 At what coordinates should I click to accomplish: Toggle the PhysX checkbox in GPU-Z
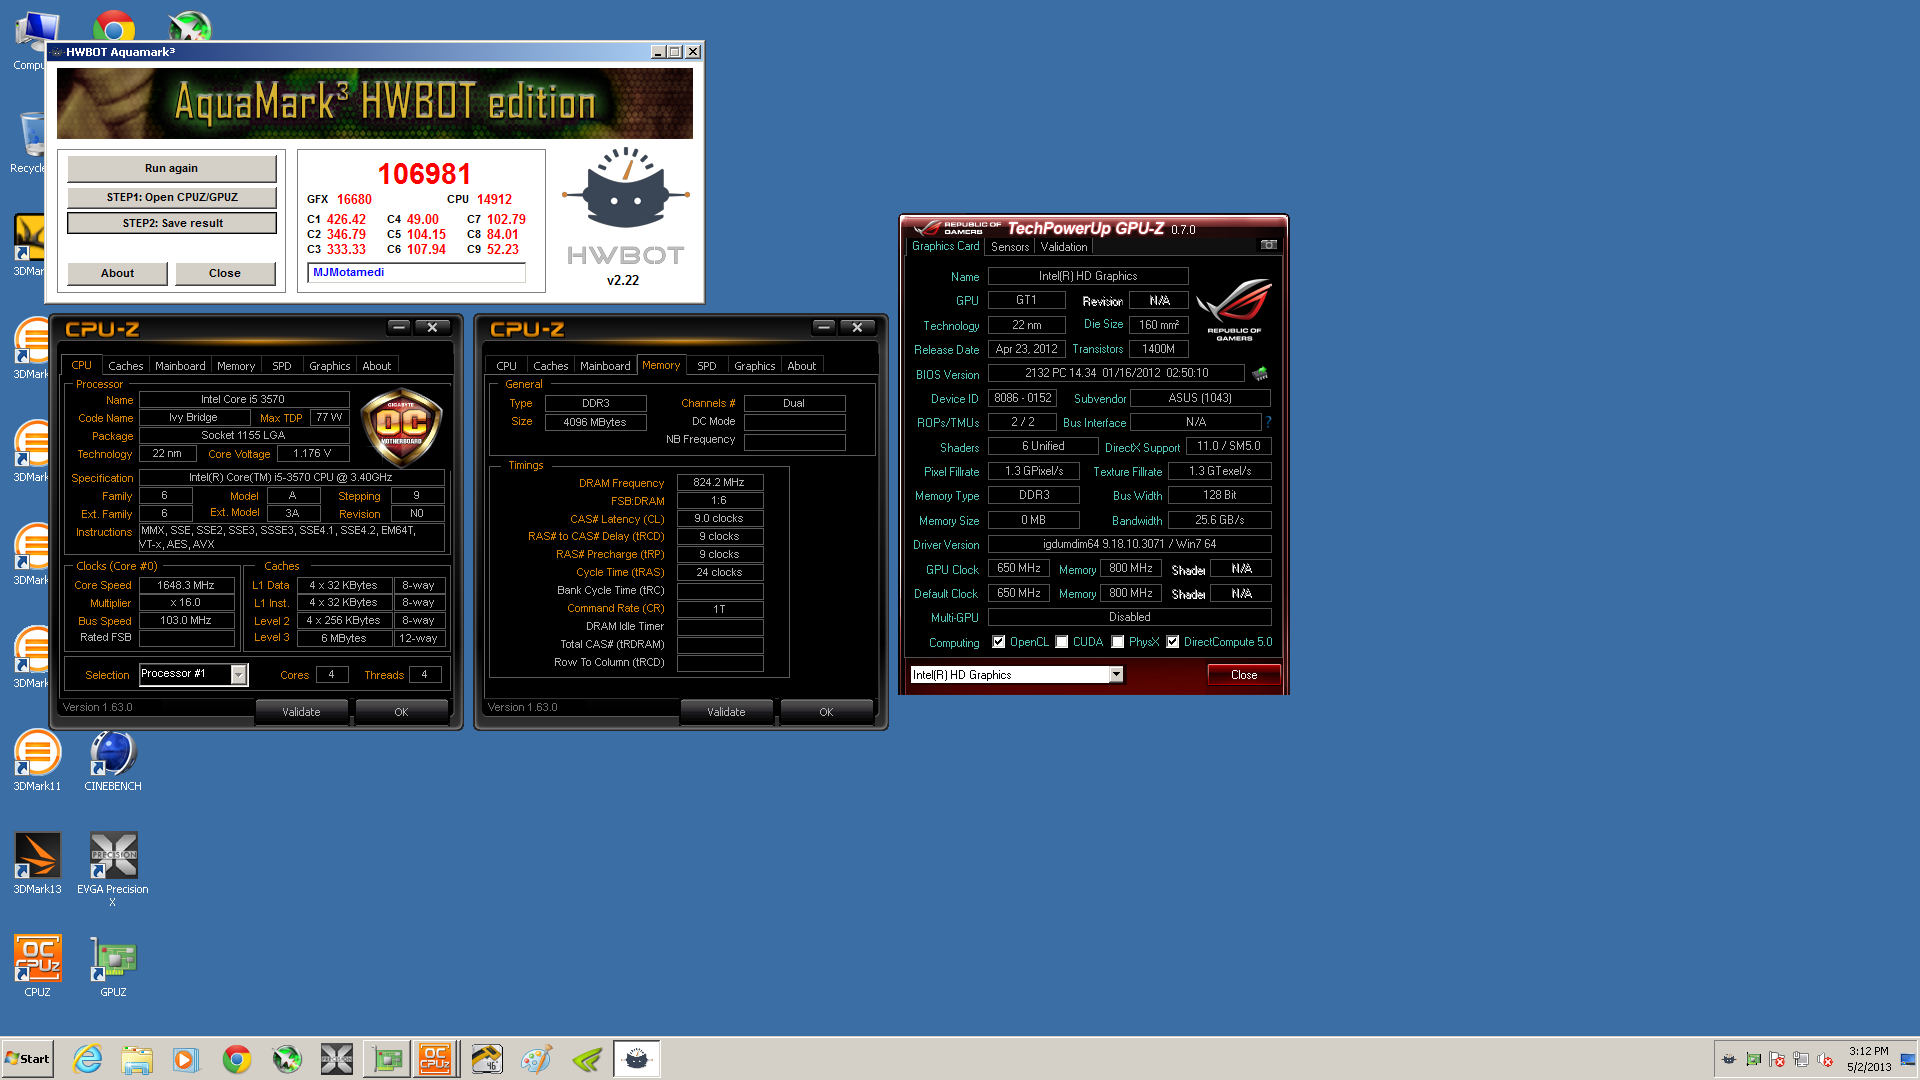pos(1118,642)
